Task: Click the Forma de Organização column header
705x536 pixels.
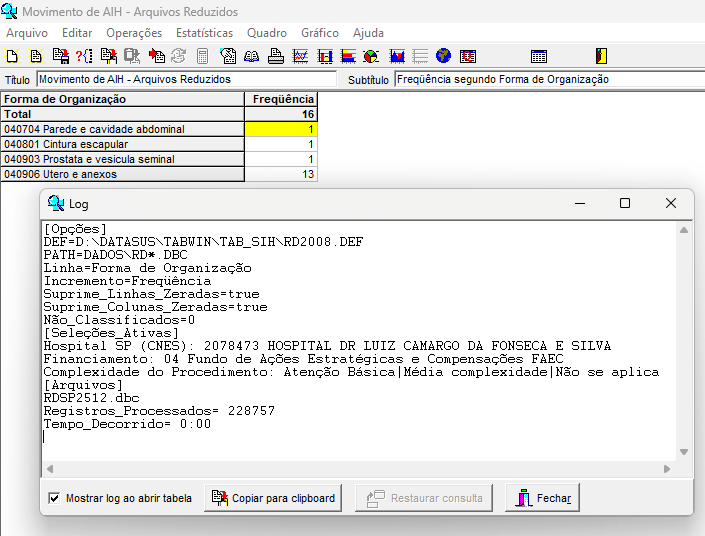Action: pyautogui.click(x=122, y=99)
